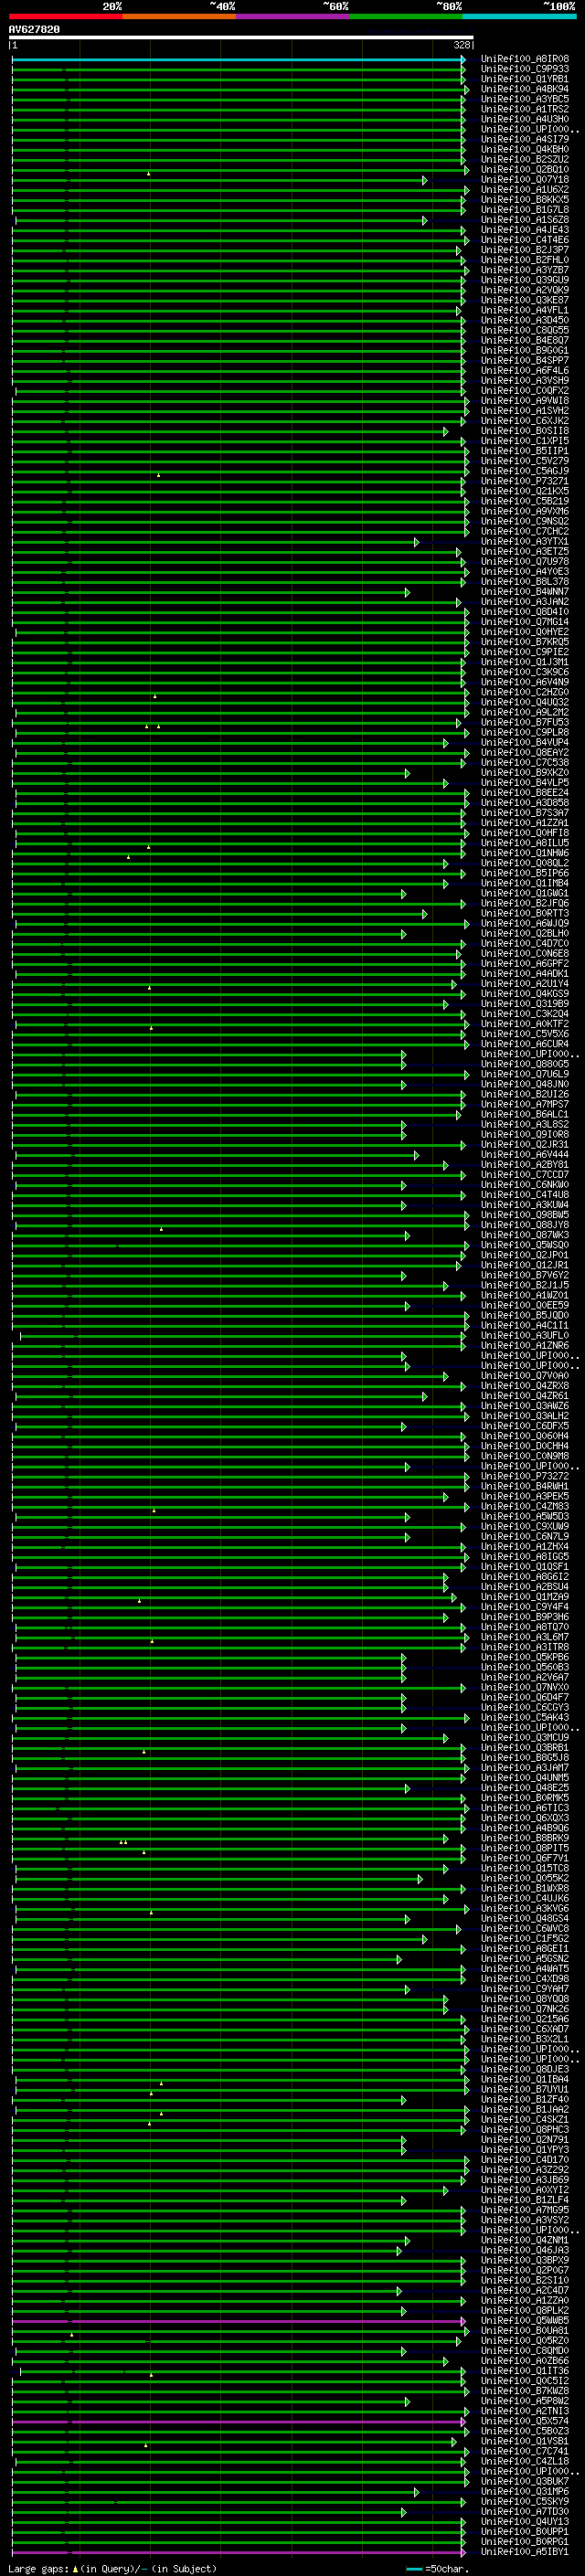This screenshot has width=585, height=2576.
Task: Select the UniRef100_A4U3H0 hit
Action: [525, 119]
